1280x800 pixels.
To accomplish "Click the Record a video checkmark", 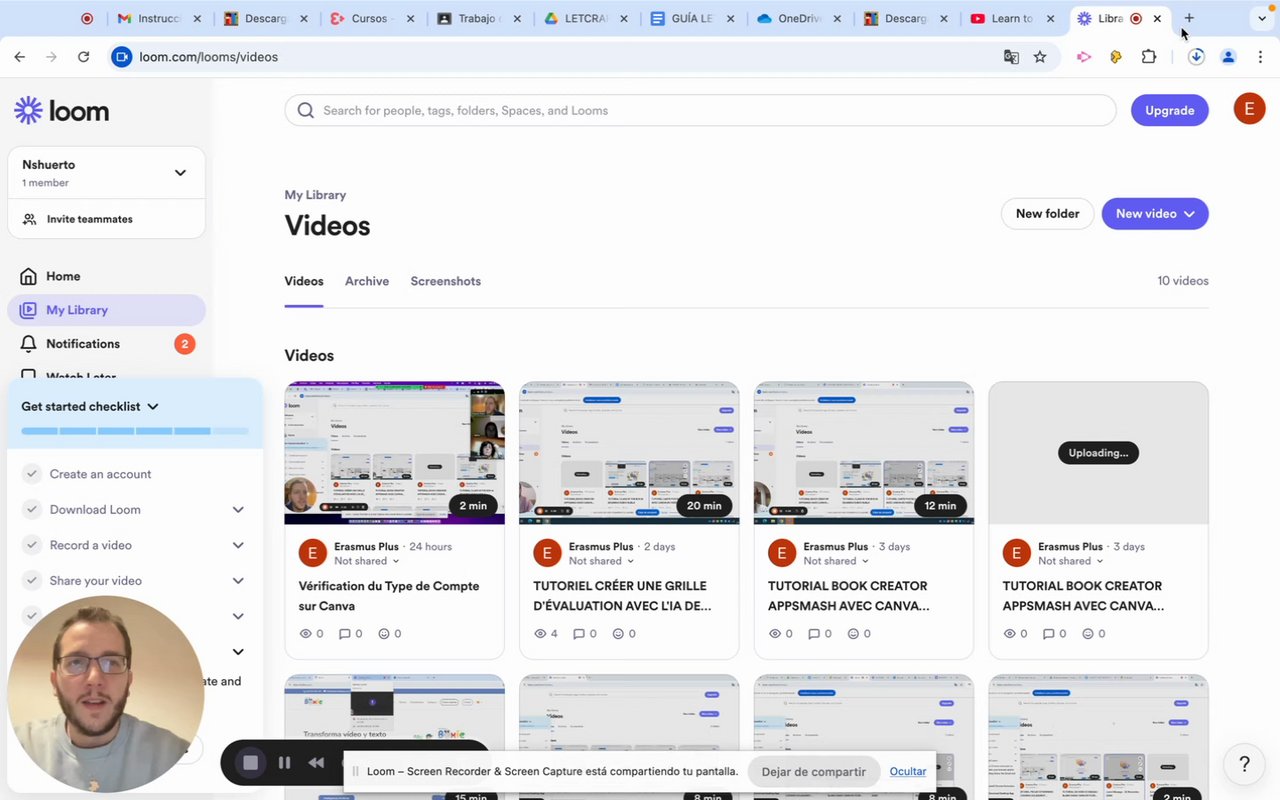I will pyautogui.click(x=32, y=545).
